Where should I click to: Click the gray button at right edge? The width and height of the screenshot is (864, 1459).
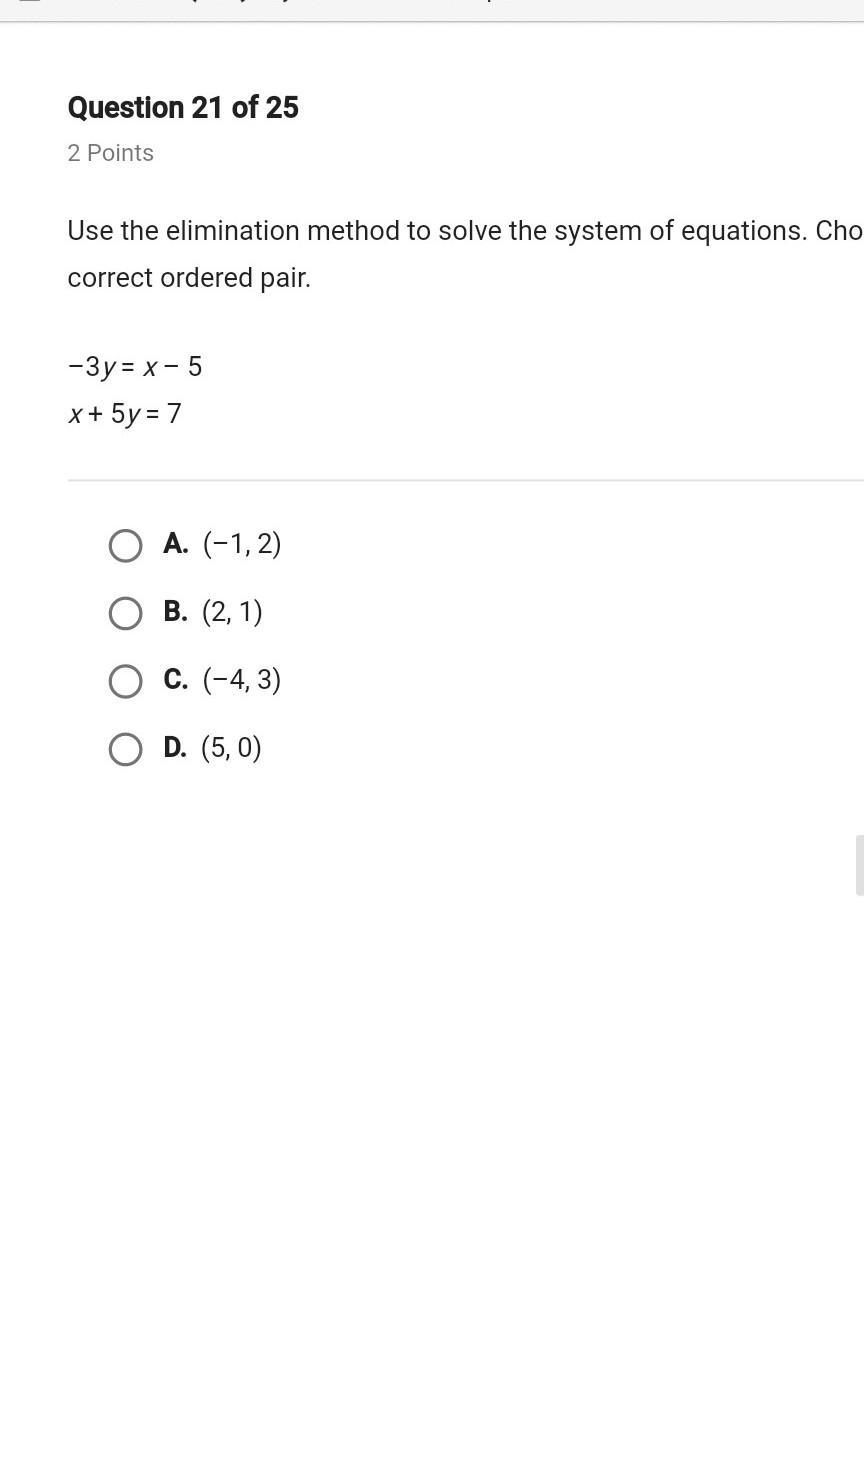click(x=859, y=865)
